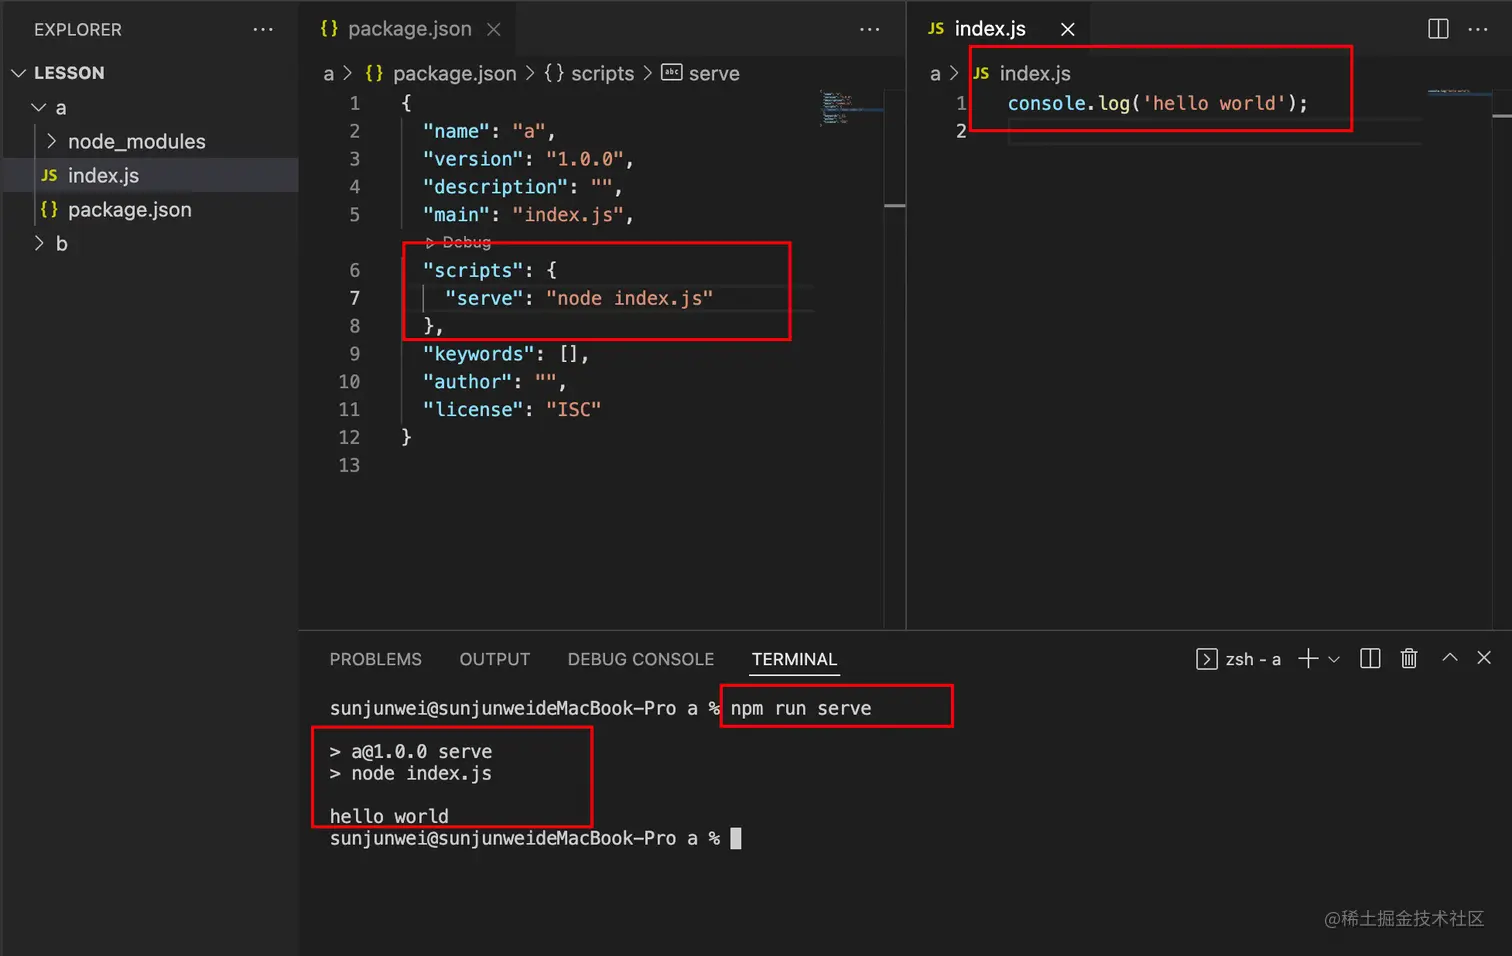1512x956 pixels.
Task: Click the npm run serve command text
Action: (801, 708)
